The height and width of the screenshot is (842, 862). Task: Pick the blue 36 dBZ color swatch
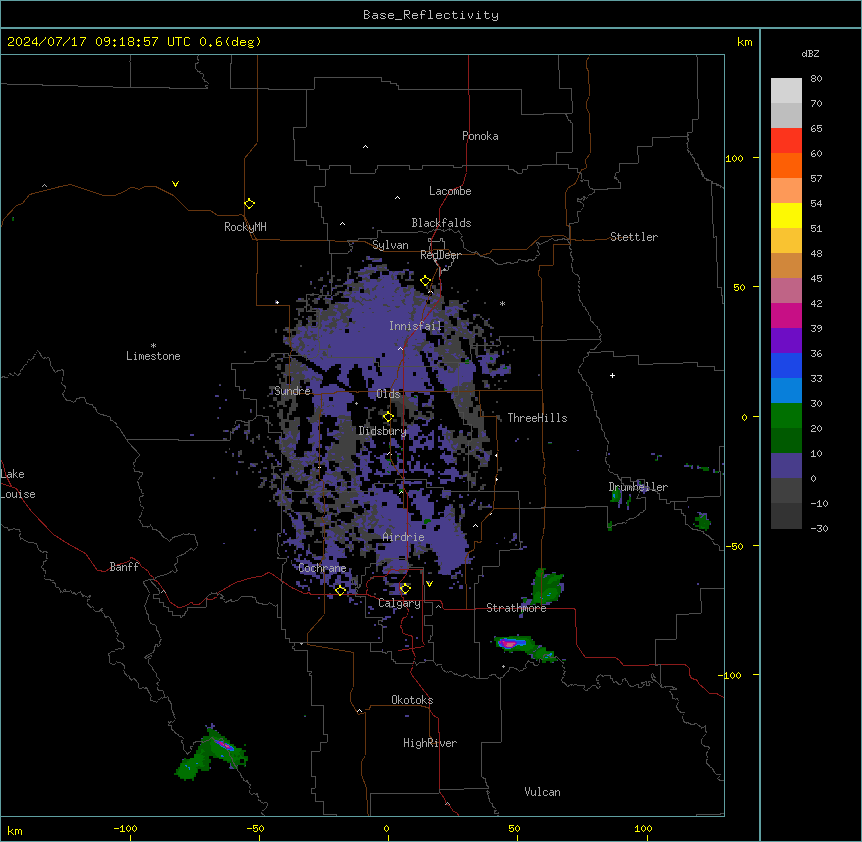coord(786,365)
